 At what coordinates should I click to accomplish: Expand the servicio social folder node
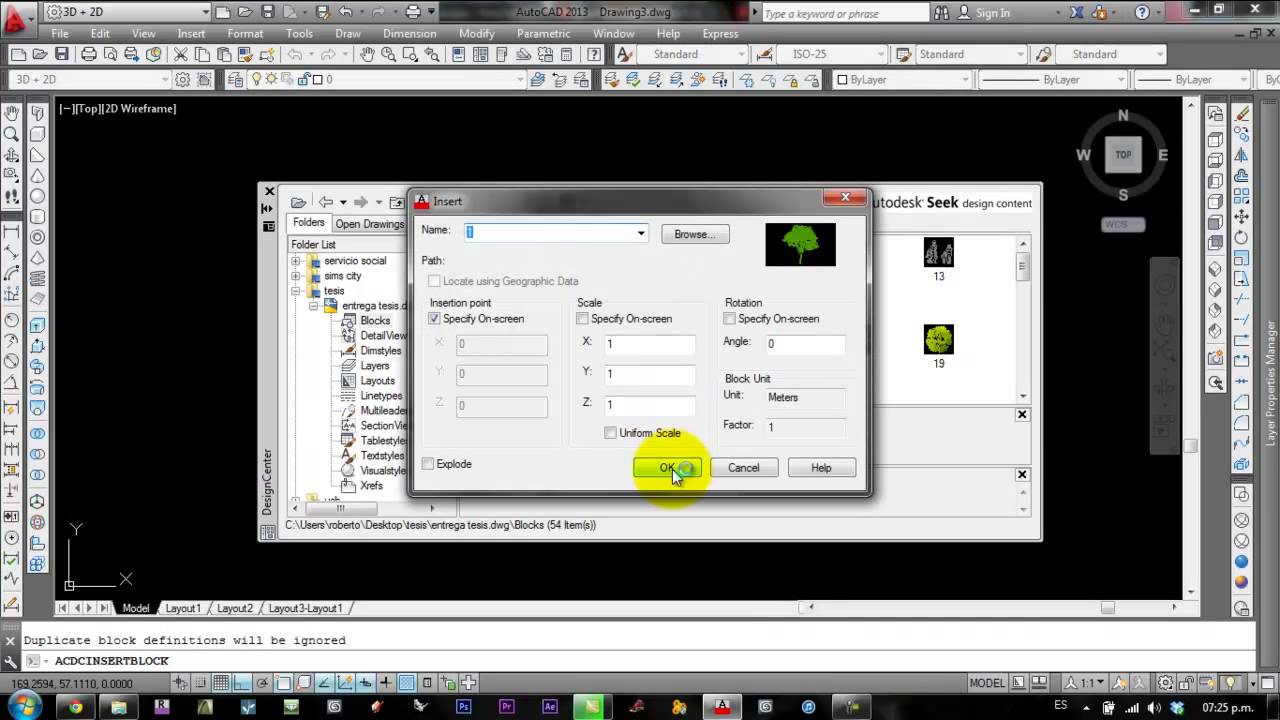point(296,261)
